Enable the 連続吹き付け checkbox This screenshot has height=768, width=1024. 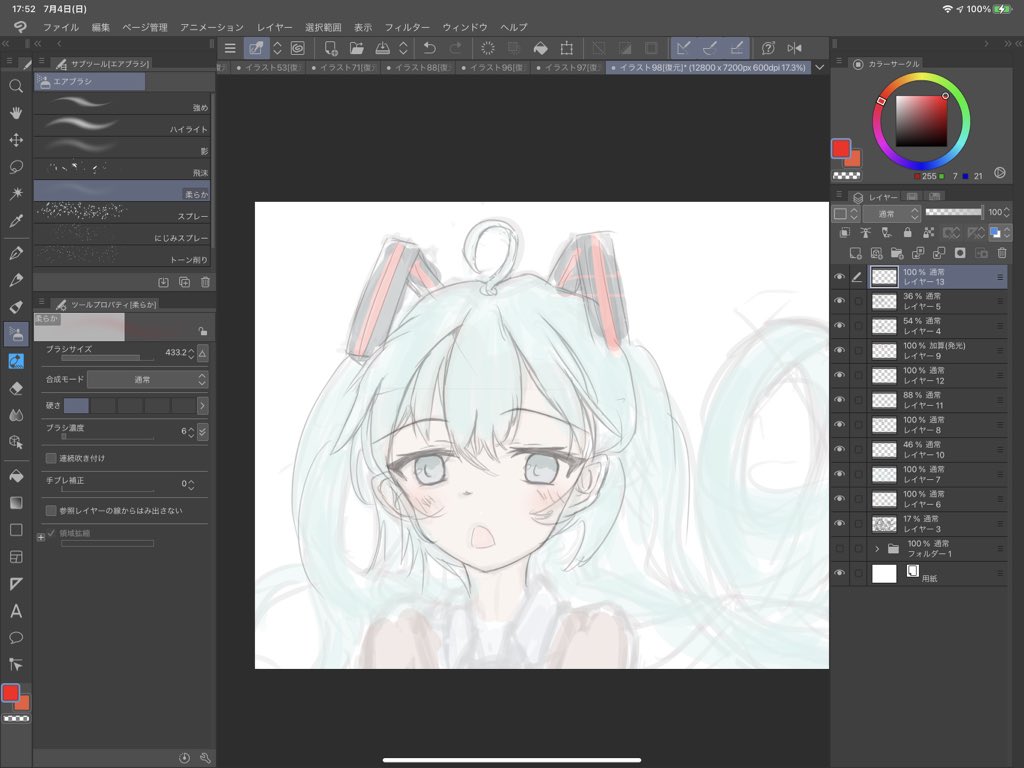(x=51, y=458)
